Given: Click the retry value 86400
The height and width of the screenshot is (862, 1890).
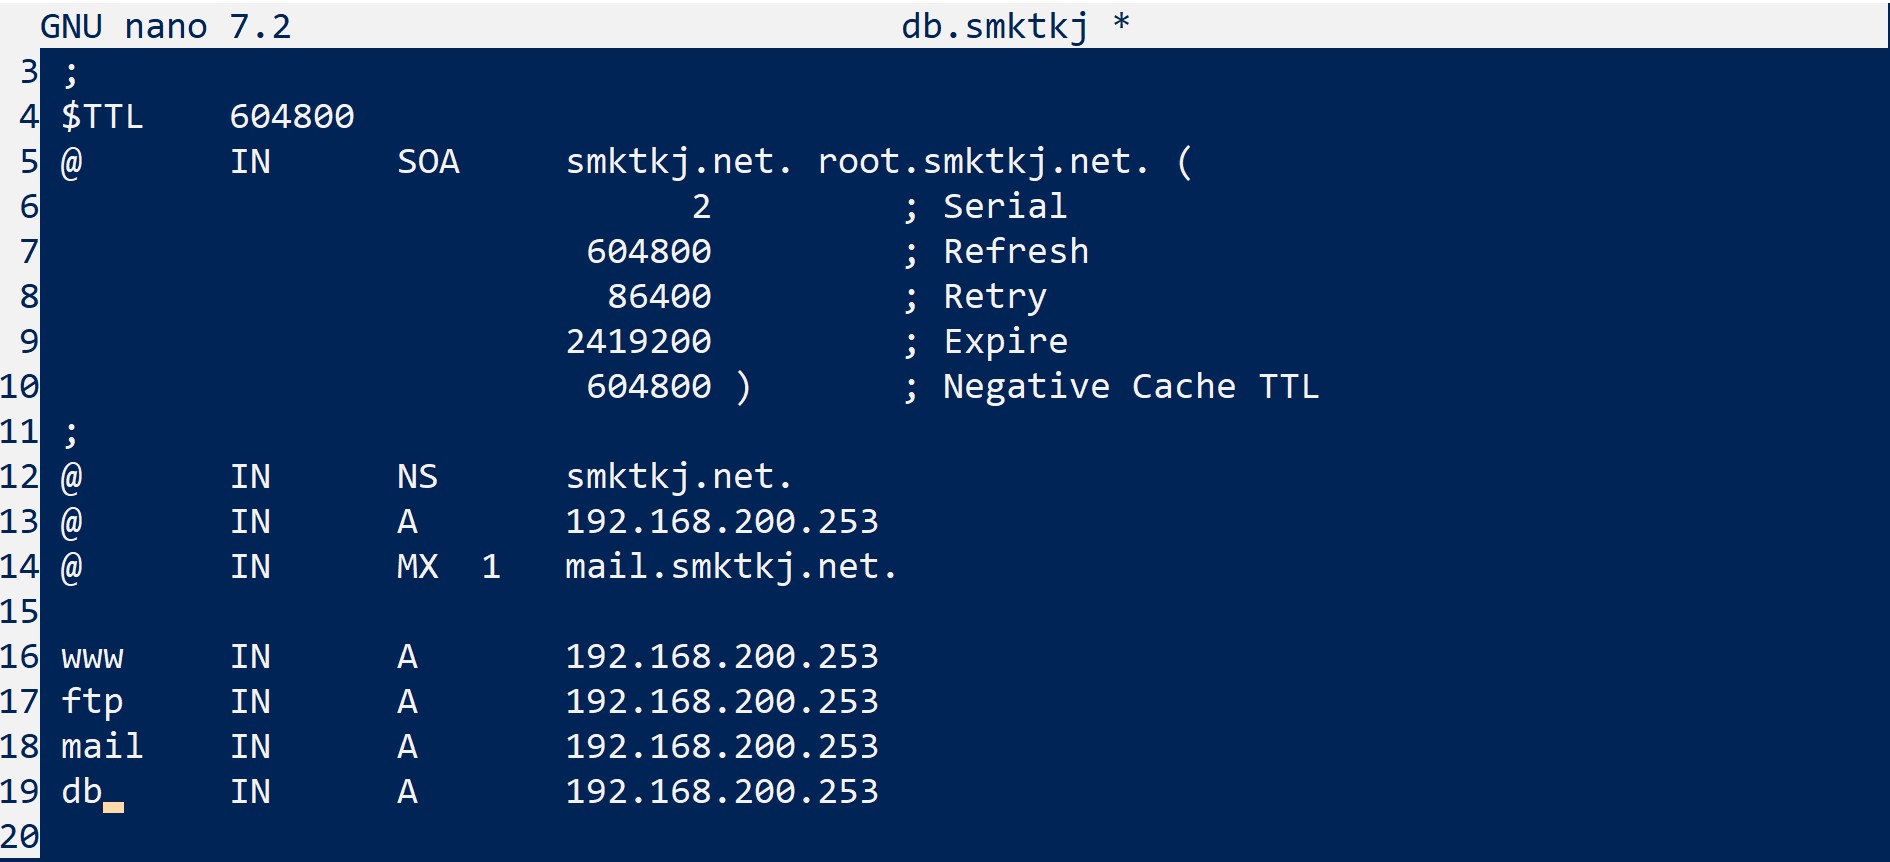Looking at the screenshot, I should 659,297.
